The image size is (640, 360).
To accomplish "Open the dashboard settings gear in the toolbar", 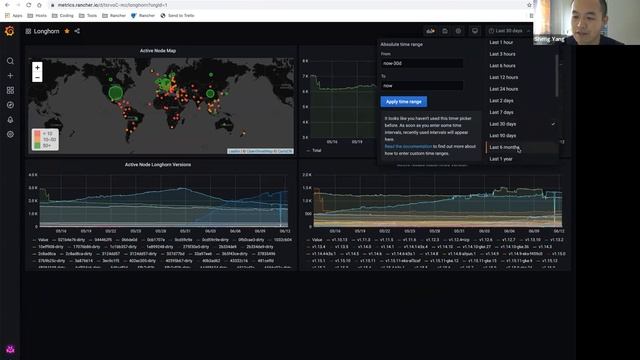I will 458,31.
